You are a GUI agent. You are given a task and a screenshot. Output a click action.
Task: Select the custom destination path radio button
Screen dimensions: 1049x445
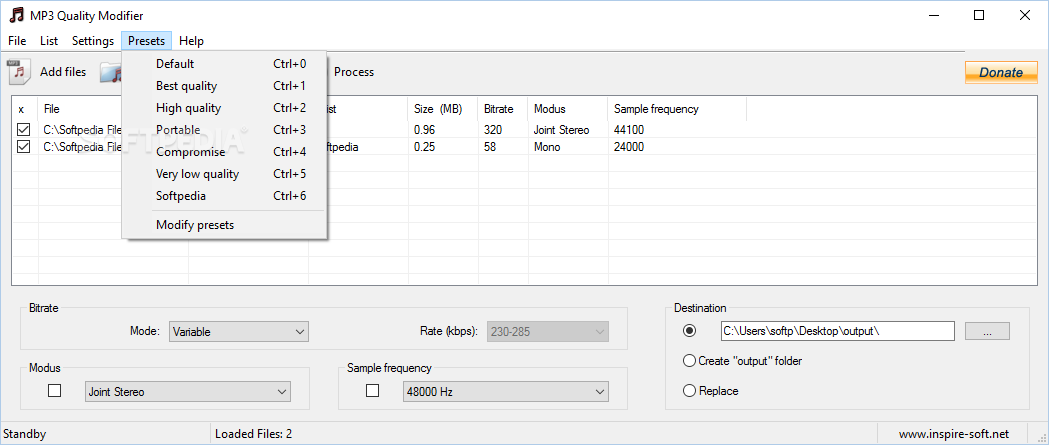click(x=690, y=331)
